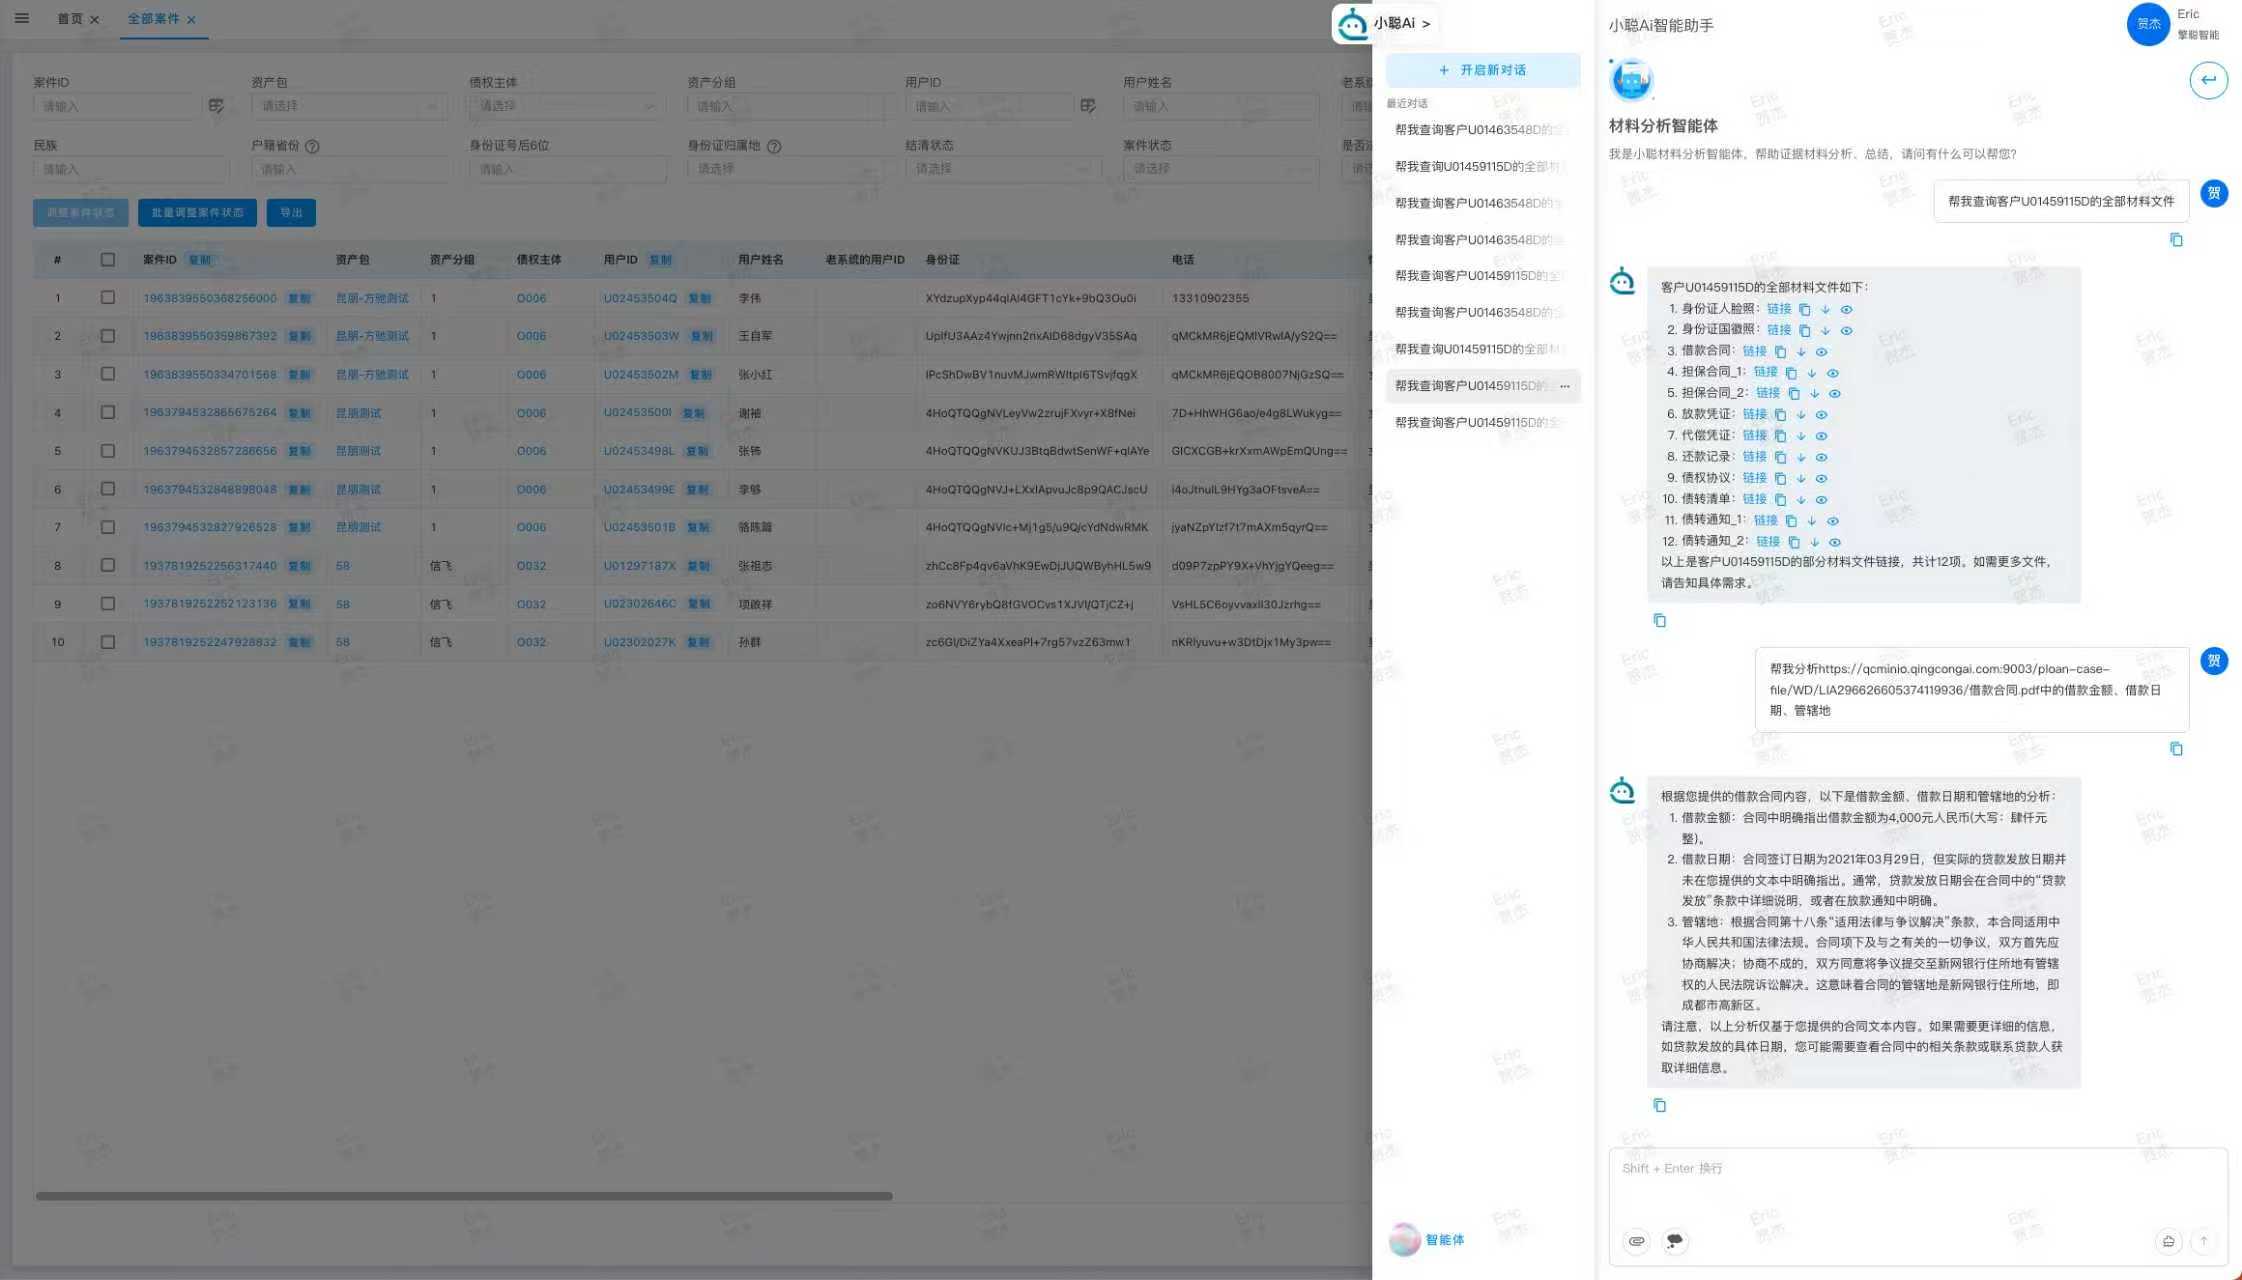The height and width of the screenshot is (1280, 2242).
Task: Click the send arrow button in chat input
Action: (2203, 1241)
